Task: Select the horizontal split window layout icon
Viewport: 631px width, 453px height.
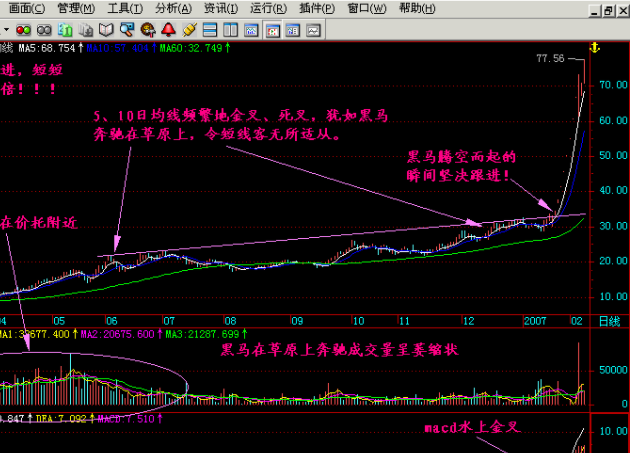Action: pos(210,30)
